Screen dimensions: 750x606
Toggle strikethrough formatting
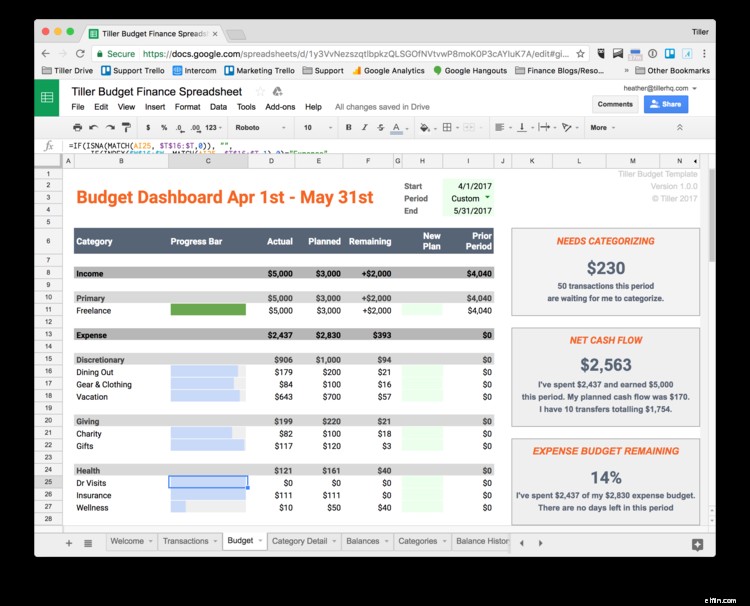[380, 127]
